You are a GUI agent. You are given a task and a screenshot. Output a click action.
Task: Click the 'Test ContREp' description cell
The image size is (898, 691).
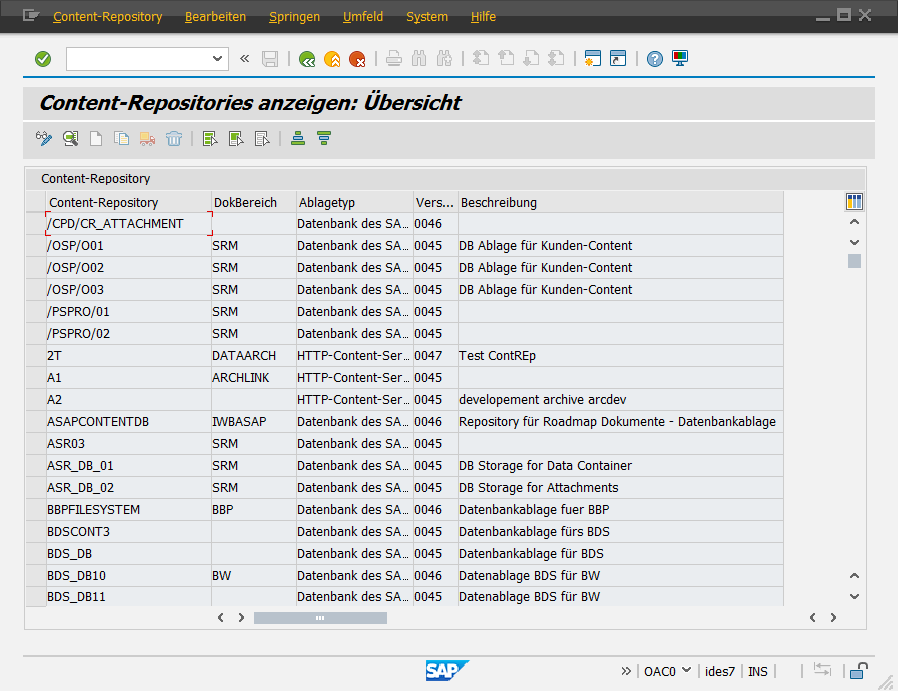pyautogui.click(x=621, y=356)
